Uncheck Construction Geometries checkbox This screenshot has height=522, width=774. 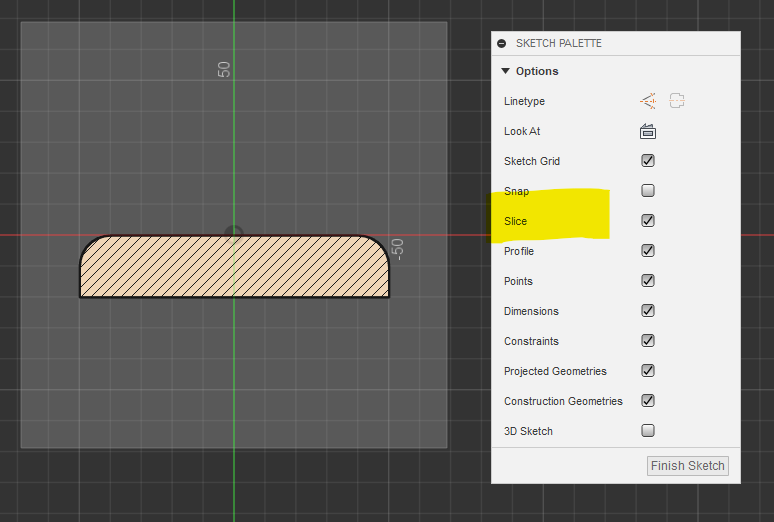(648, 401)
